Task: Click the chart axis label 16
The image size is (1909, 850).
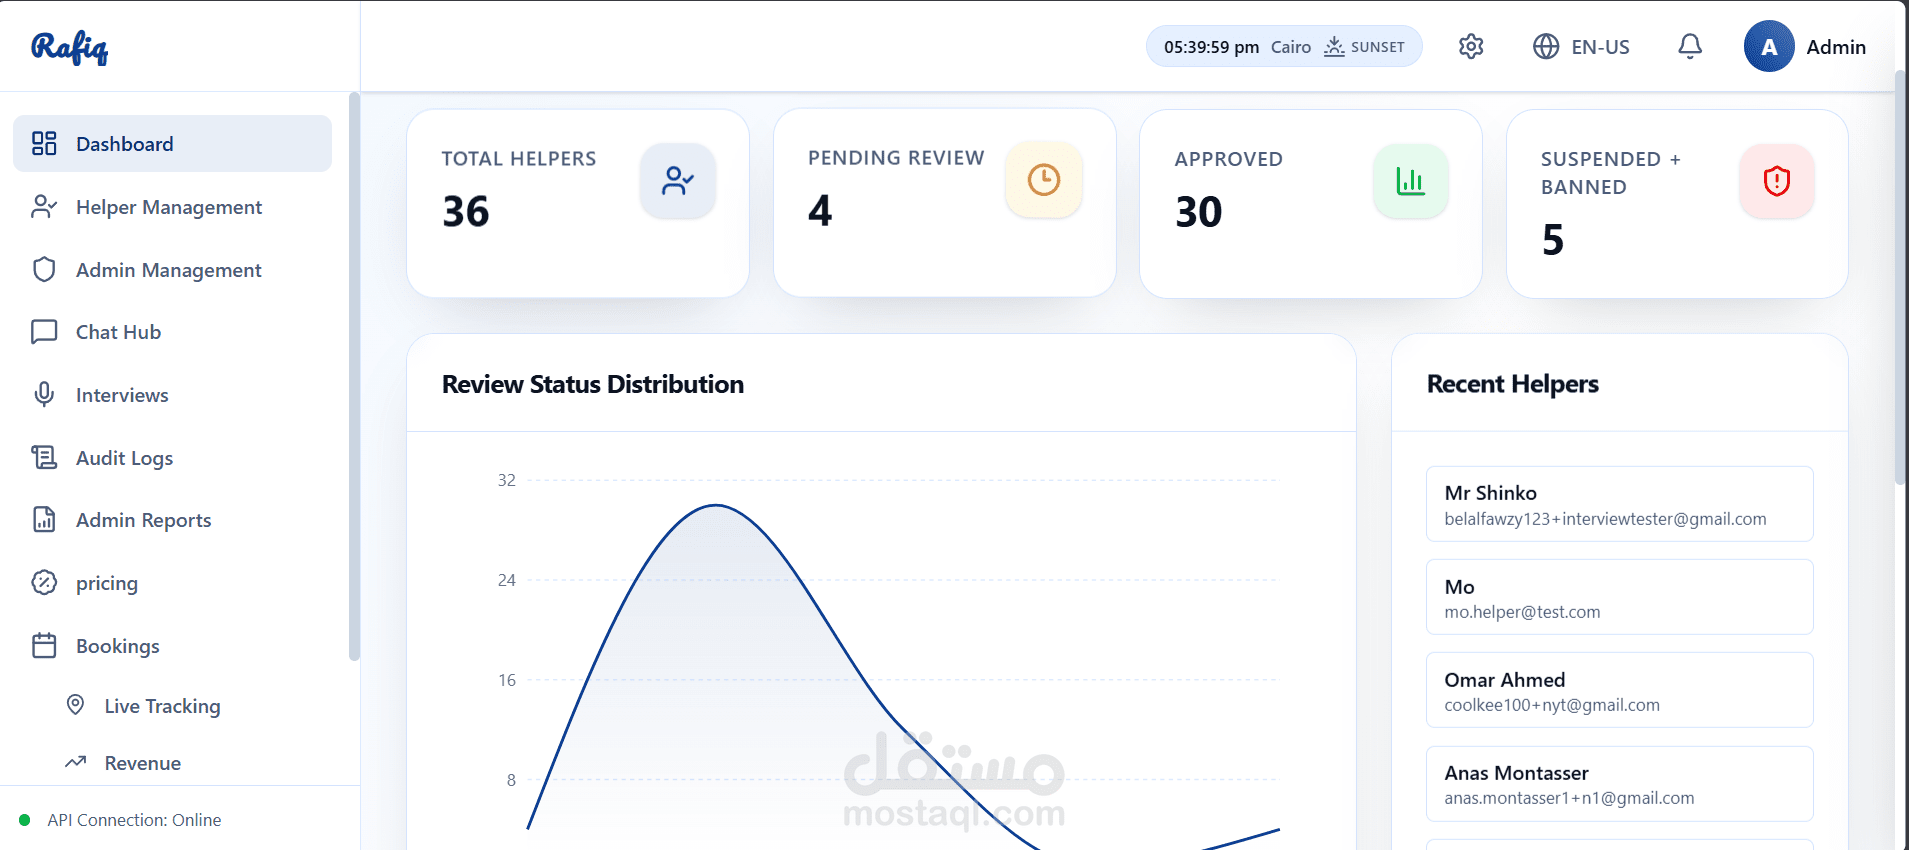Action: pos(507,680)
